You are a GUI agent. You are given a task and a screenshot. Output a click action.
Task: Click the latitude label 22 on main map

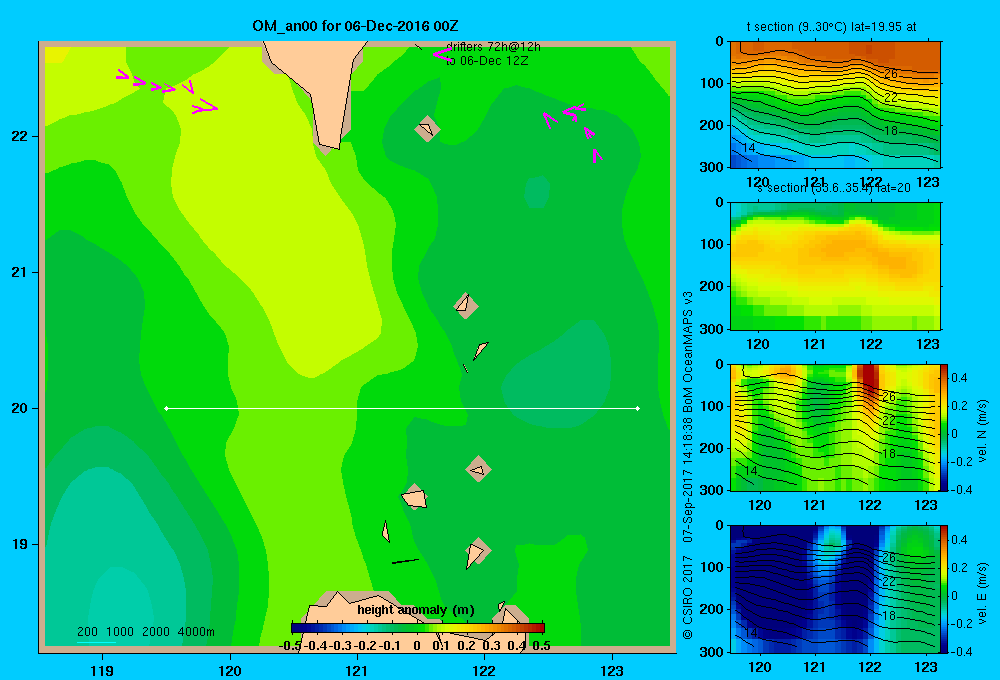pyautogui.click(x=19, y=137)
